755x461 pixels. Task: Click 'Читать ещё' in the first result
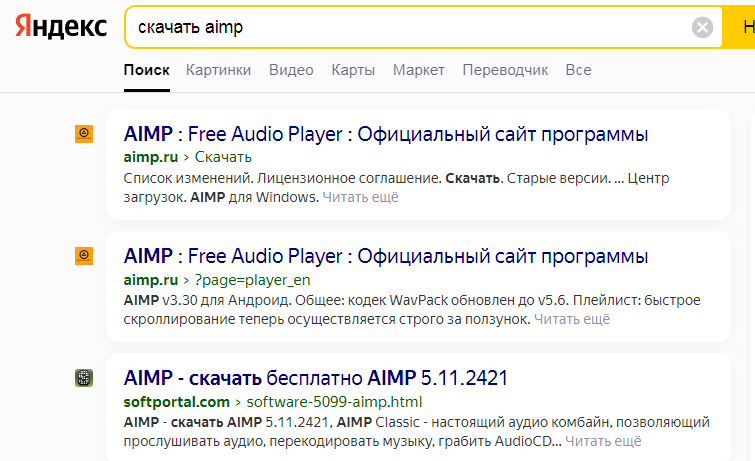(360, 197)
